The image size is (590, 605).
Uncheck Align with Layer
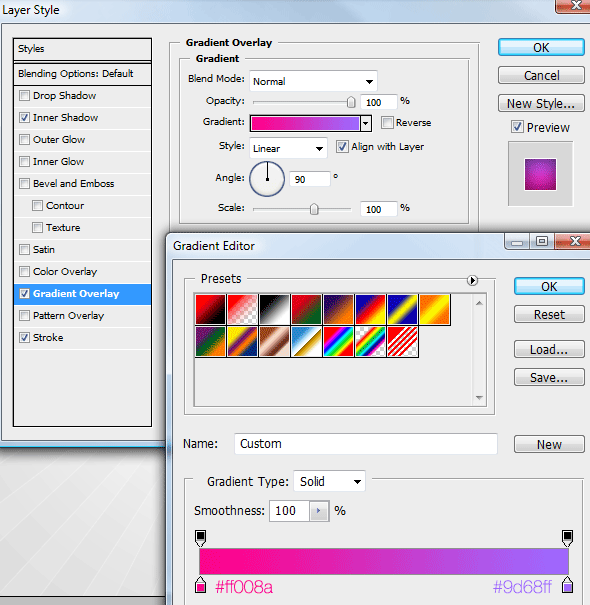click(x=342, y=147)
